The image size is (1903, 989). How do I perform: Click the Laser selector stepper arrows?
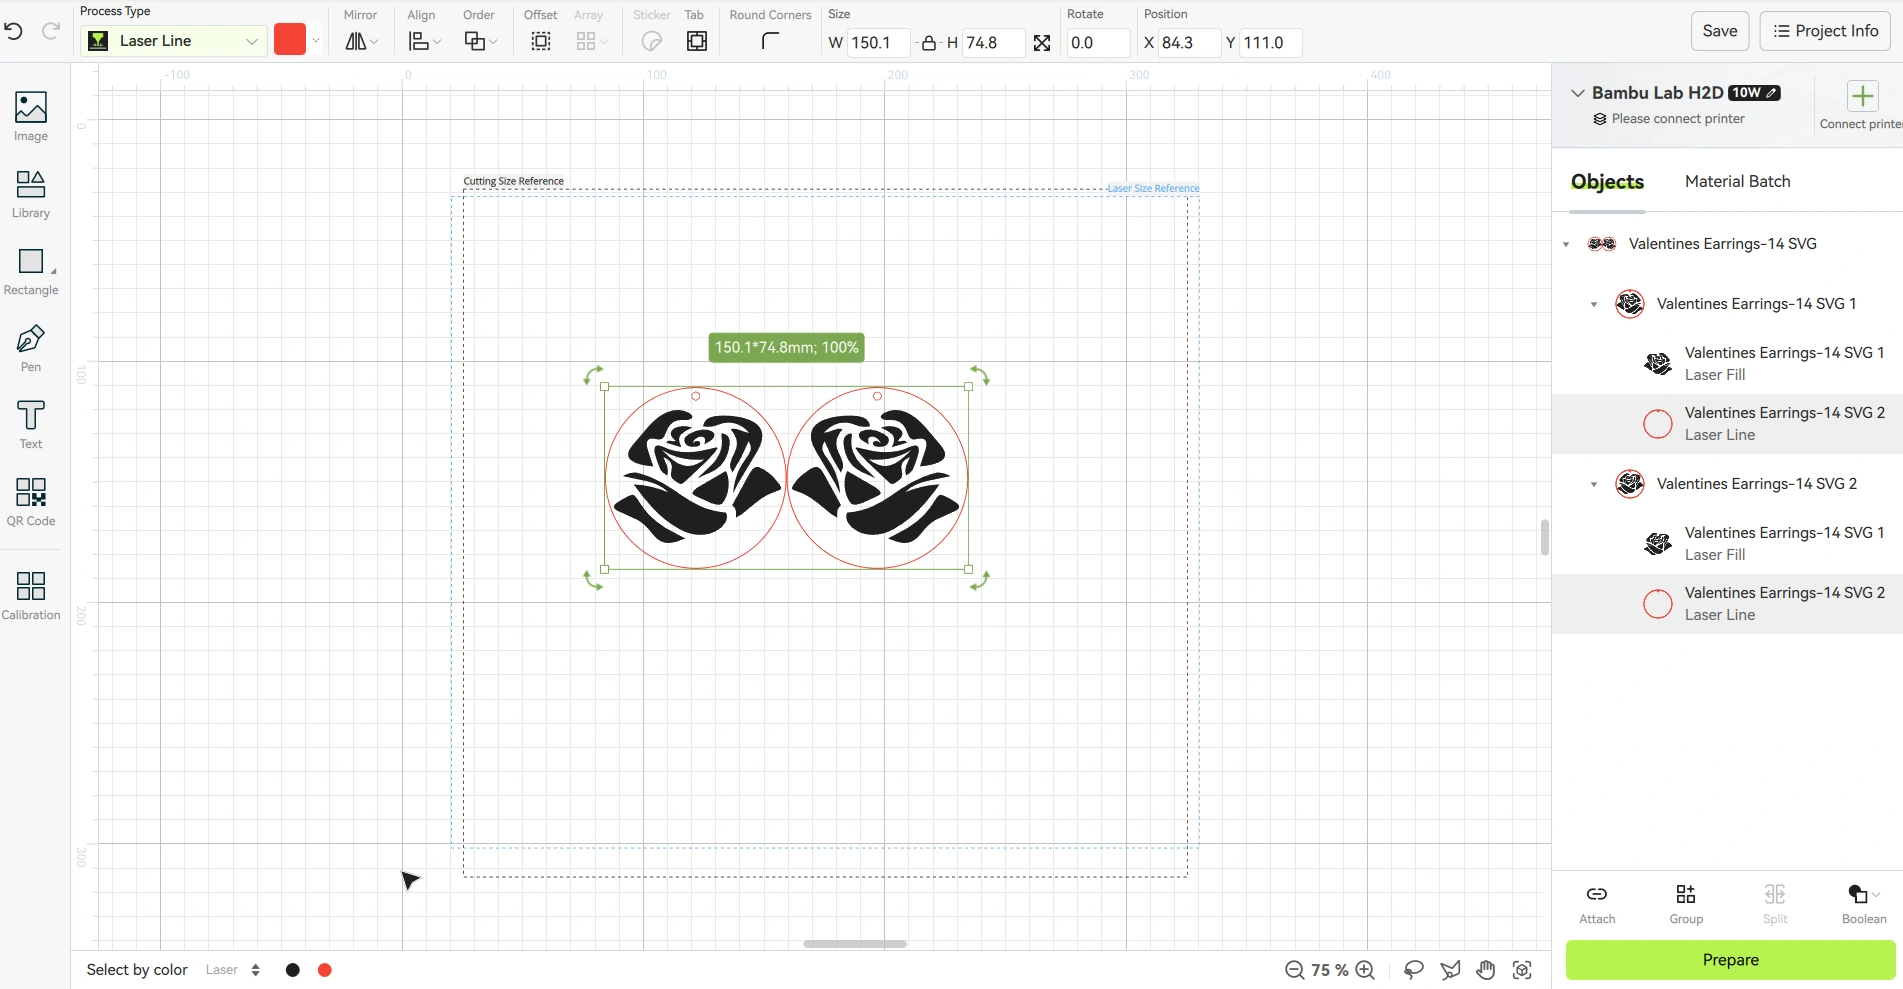[x=256, y=970]
